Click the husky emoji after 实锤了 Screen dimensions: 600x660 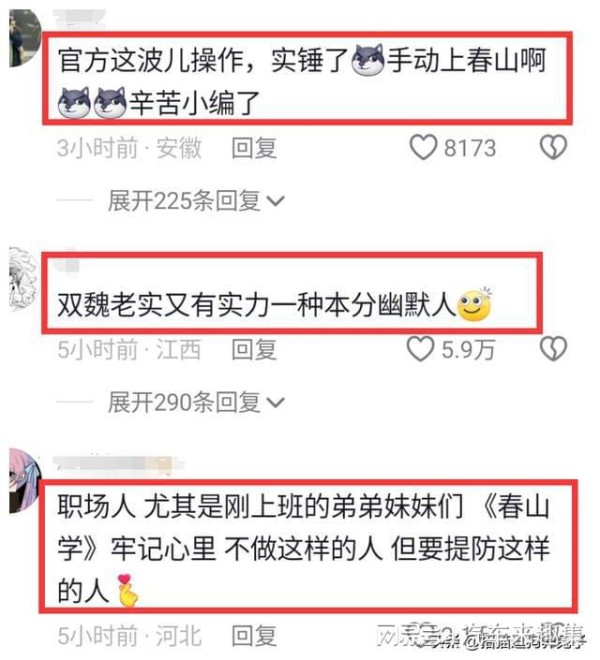click(368, 60)
